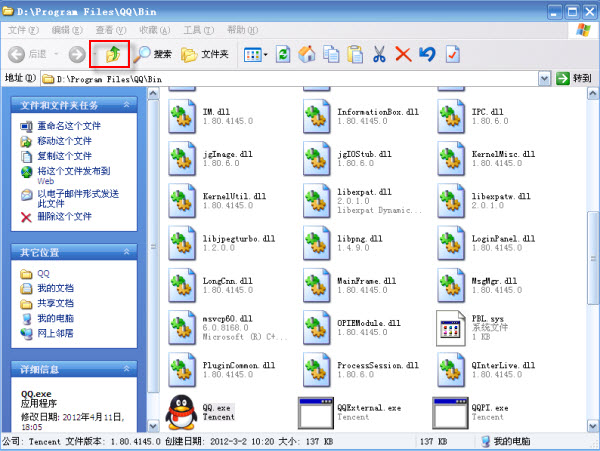Open the View (查看) menu

click(x=111, y=30)
